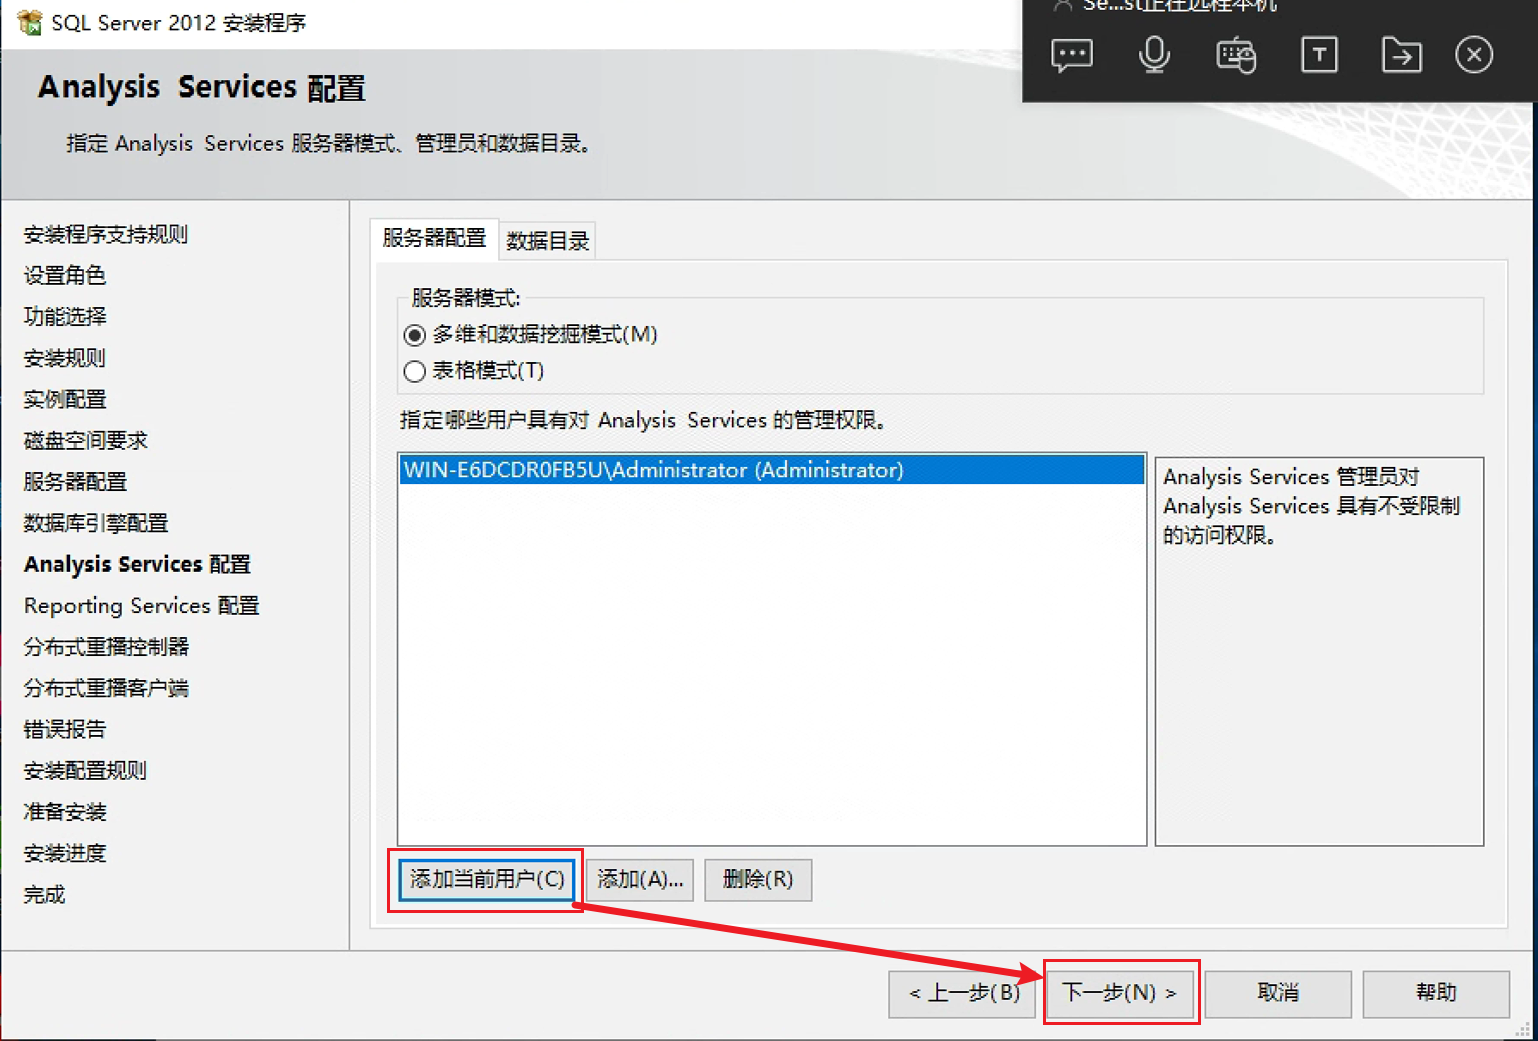Click empty area of administrators list box
1538x1041 pixels.
pyautogui.click(x=771, y=665)
